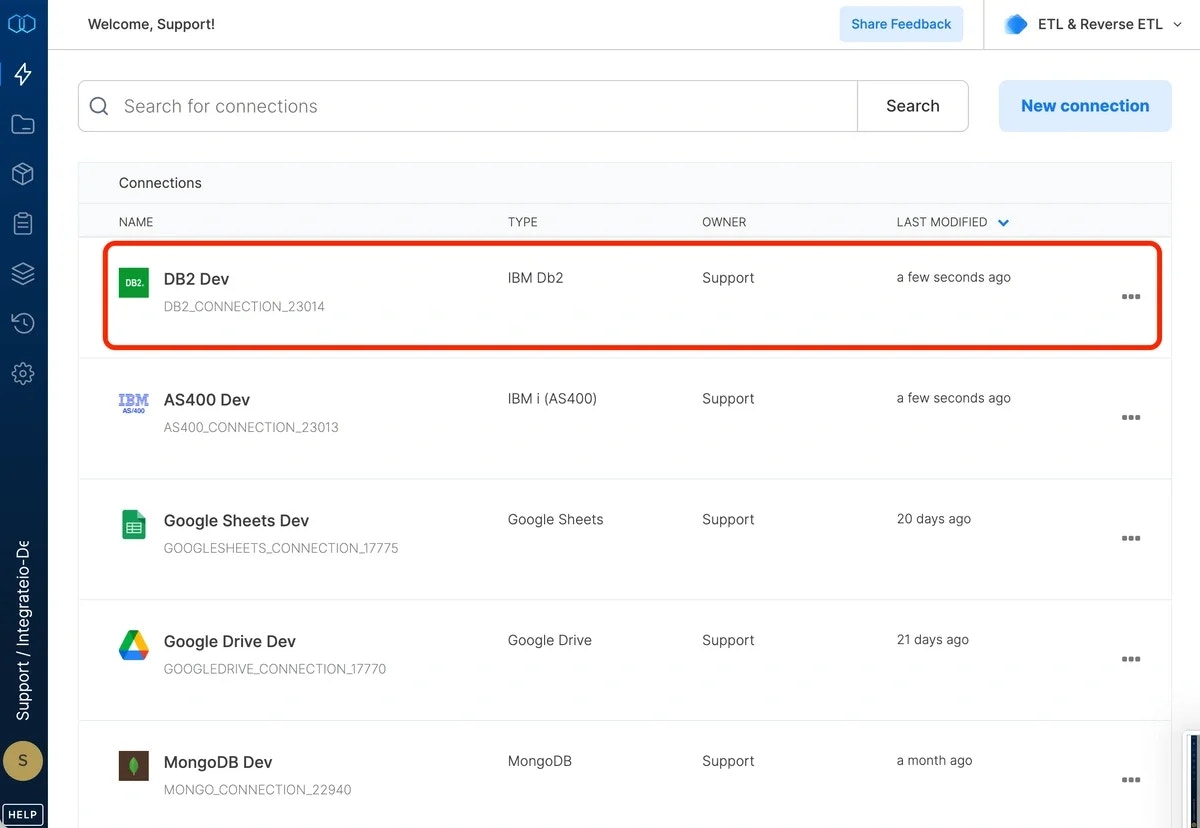Screen dimensions: 1200x828
Task: Open the Support avatar badge at bottom left
Action: (x=23, y=760)
